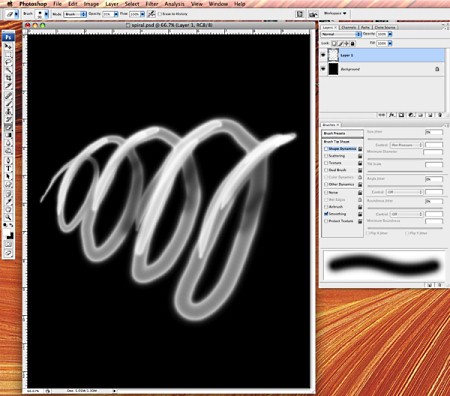Screen dimensions: 450x396
Task: Select the Shape tool
Action: pyautogui.click(x=8, y=185)
